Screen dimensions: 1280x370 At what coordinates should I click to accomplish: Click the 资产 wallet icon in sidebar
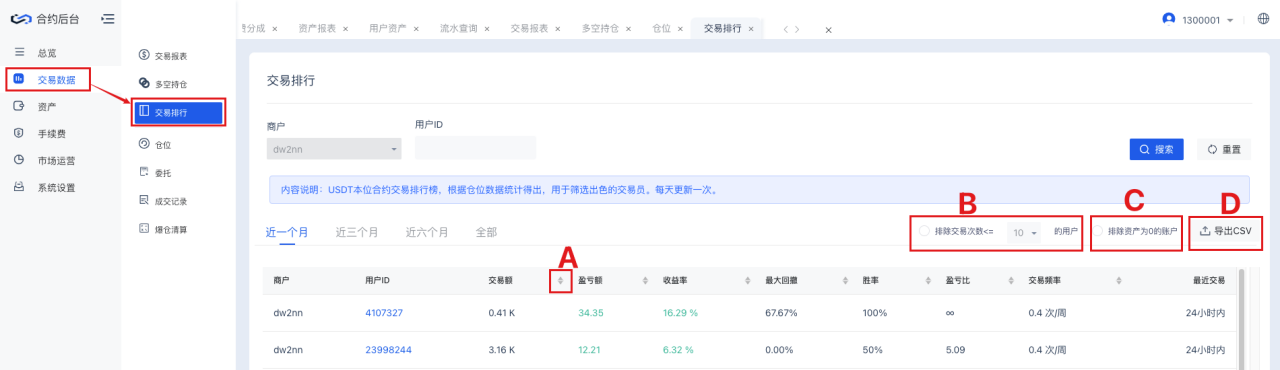point(19,105)
